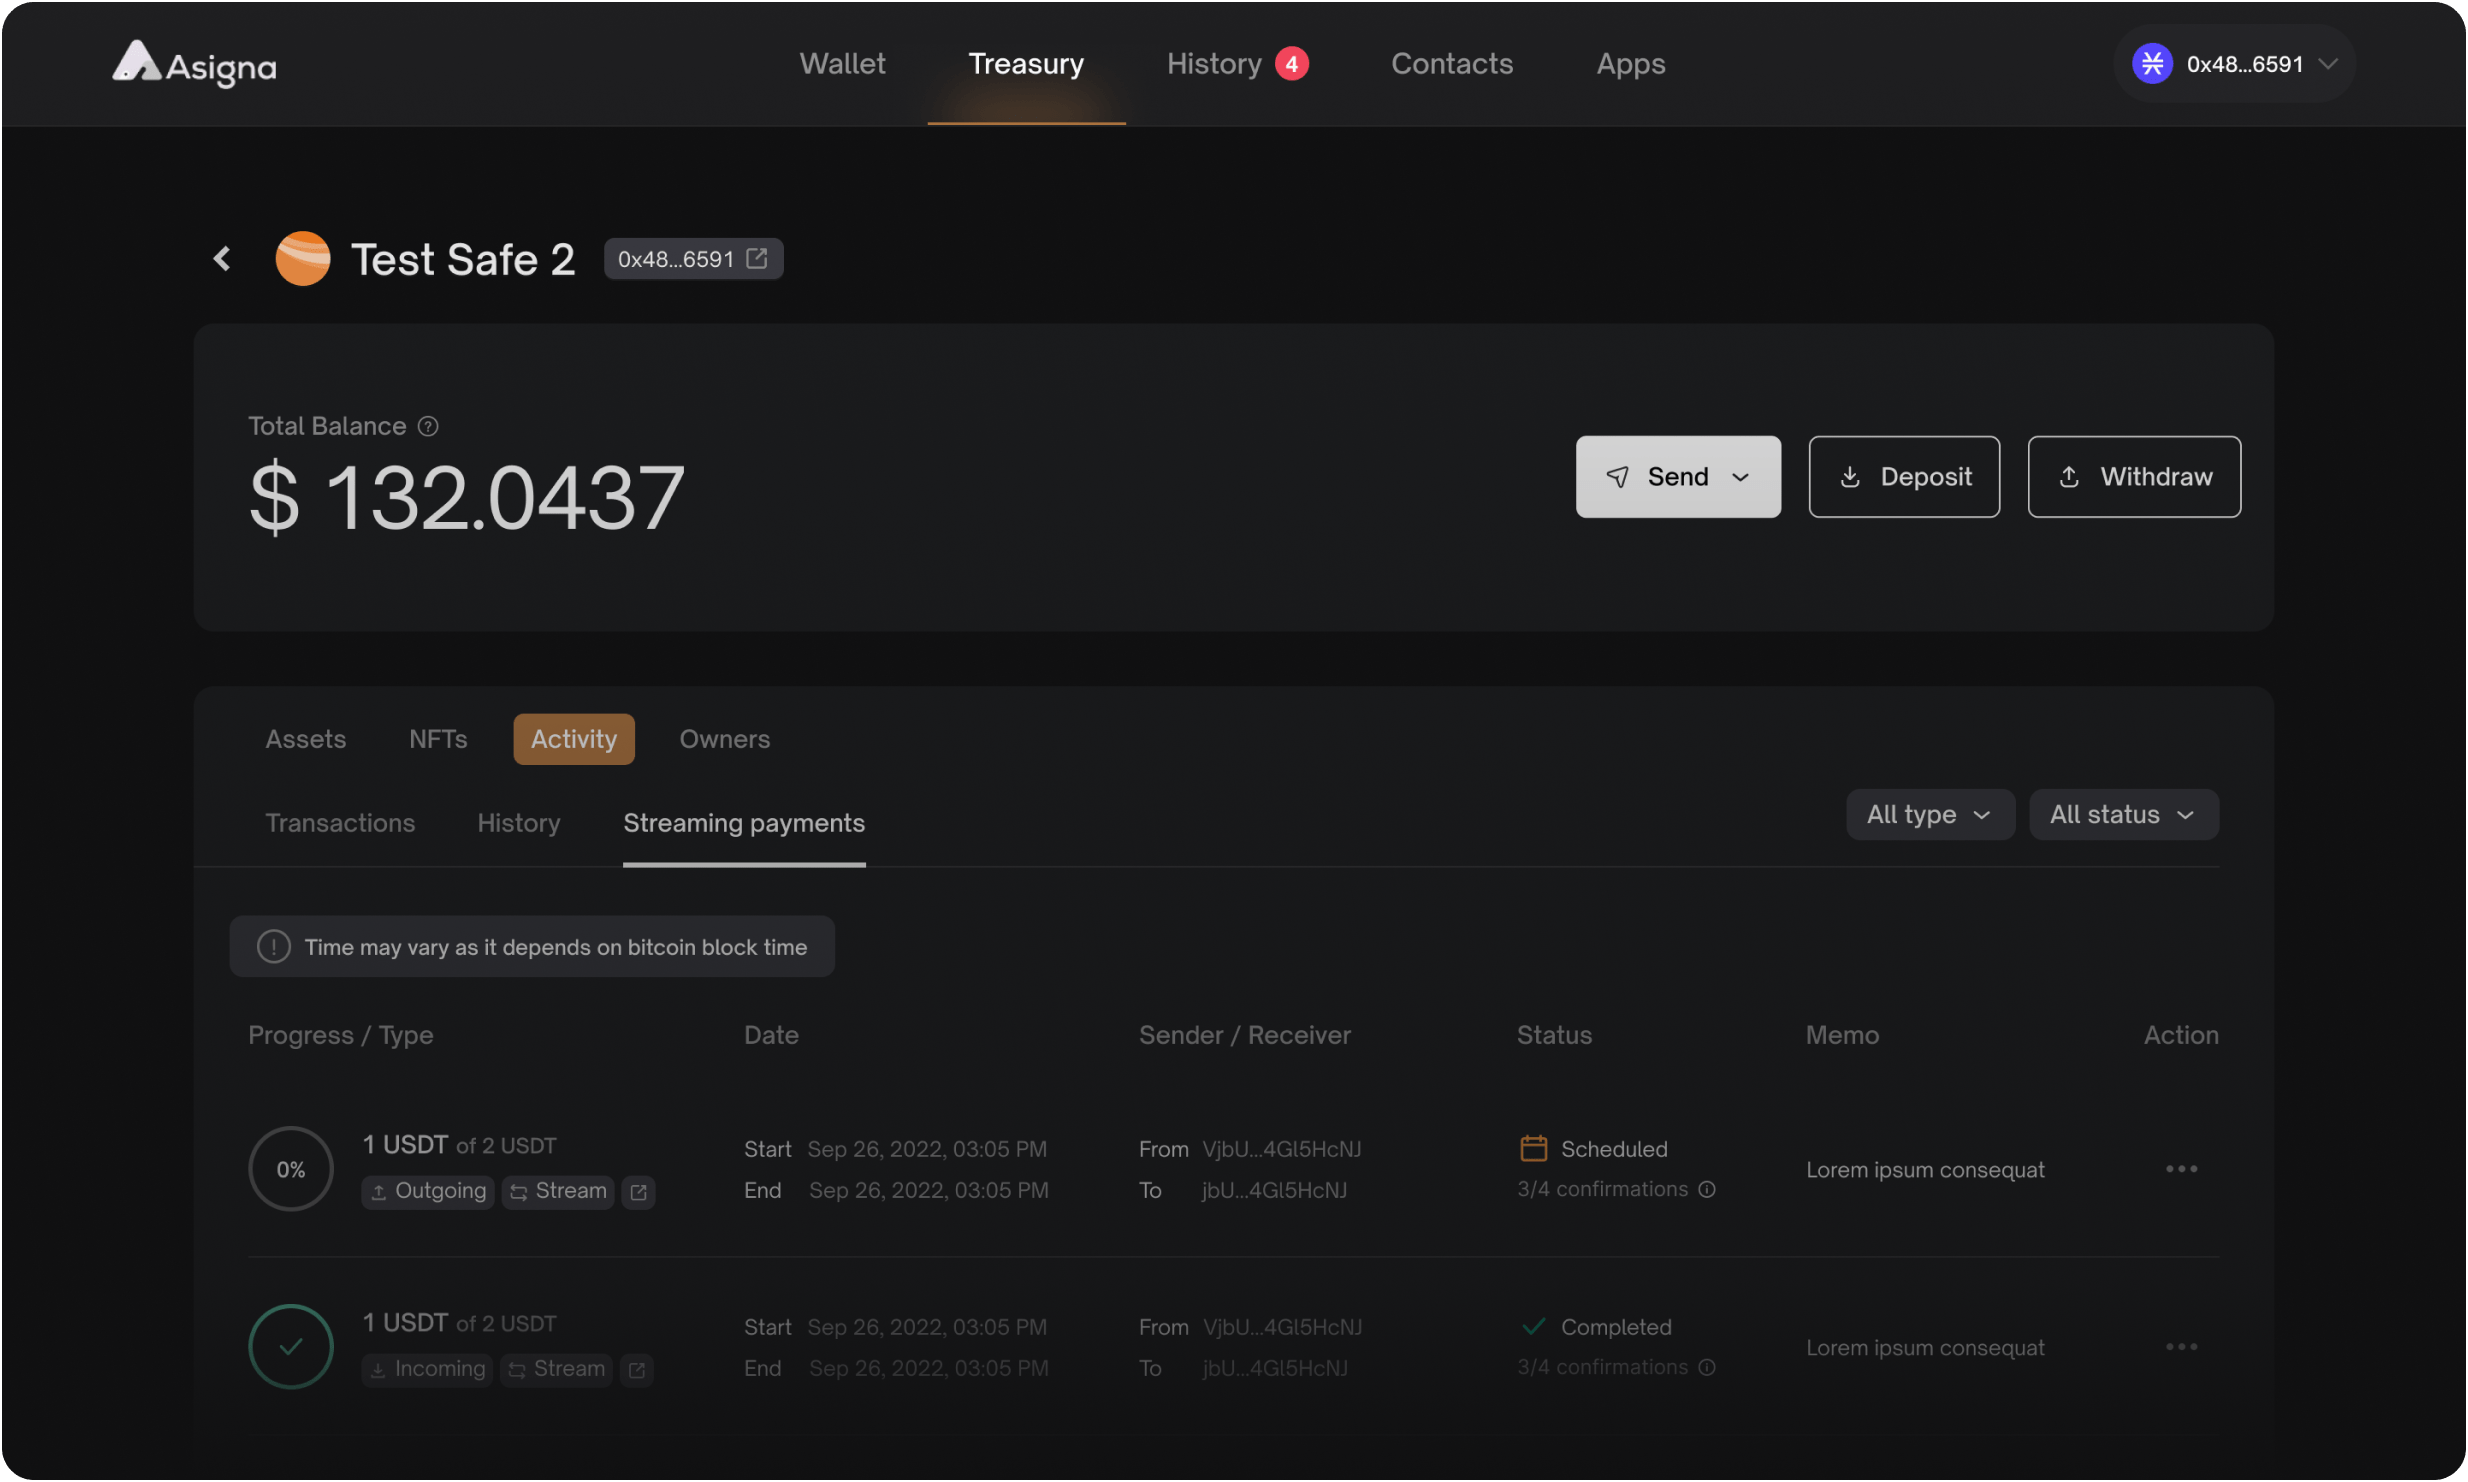Screen dimensions: 2468x1482
Task: Open the All status filter
Action: (x=2123, y=815)
